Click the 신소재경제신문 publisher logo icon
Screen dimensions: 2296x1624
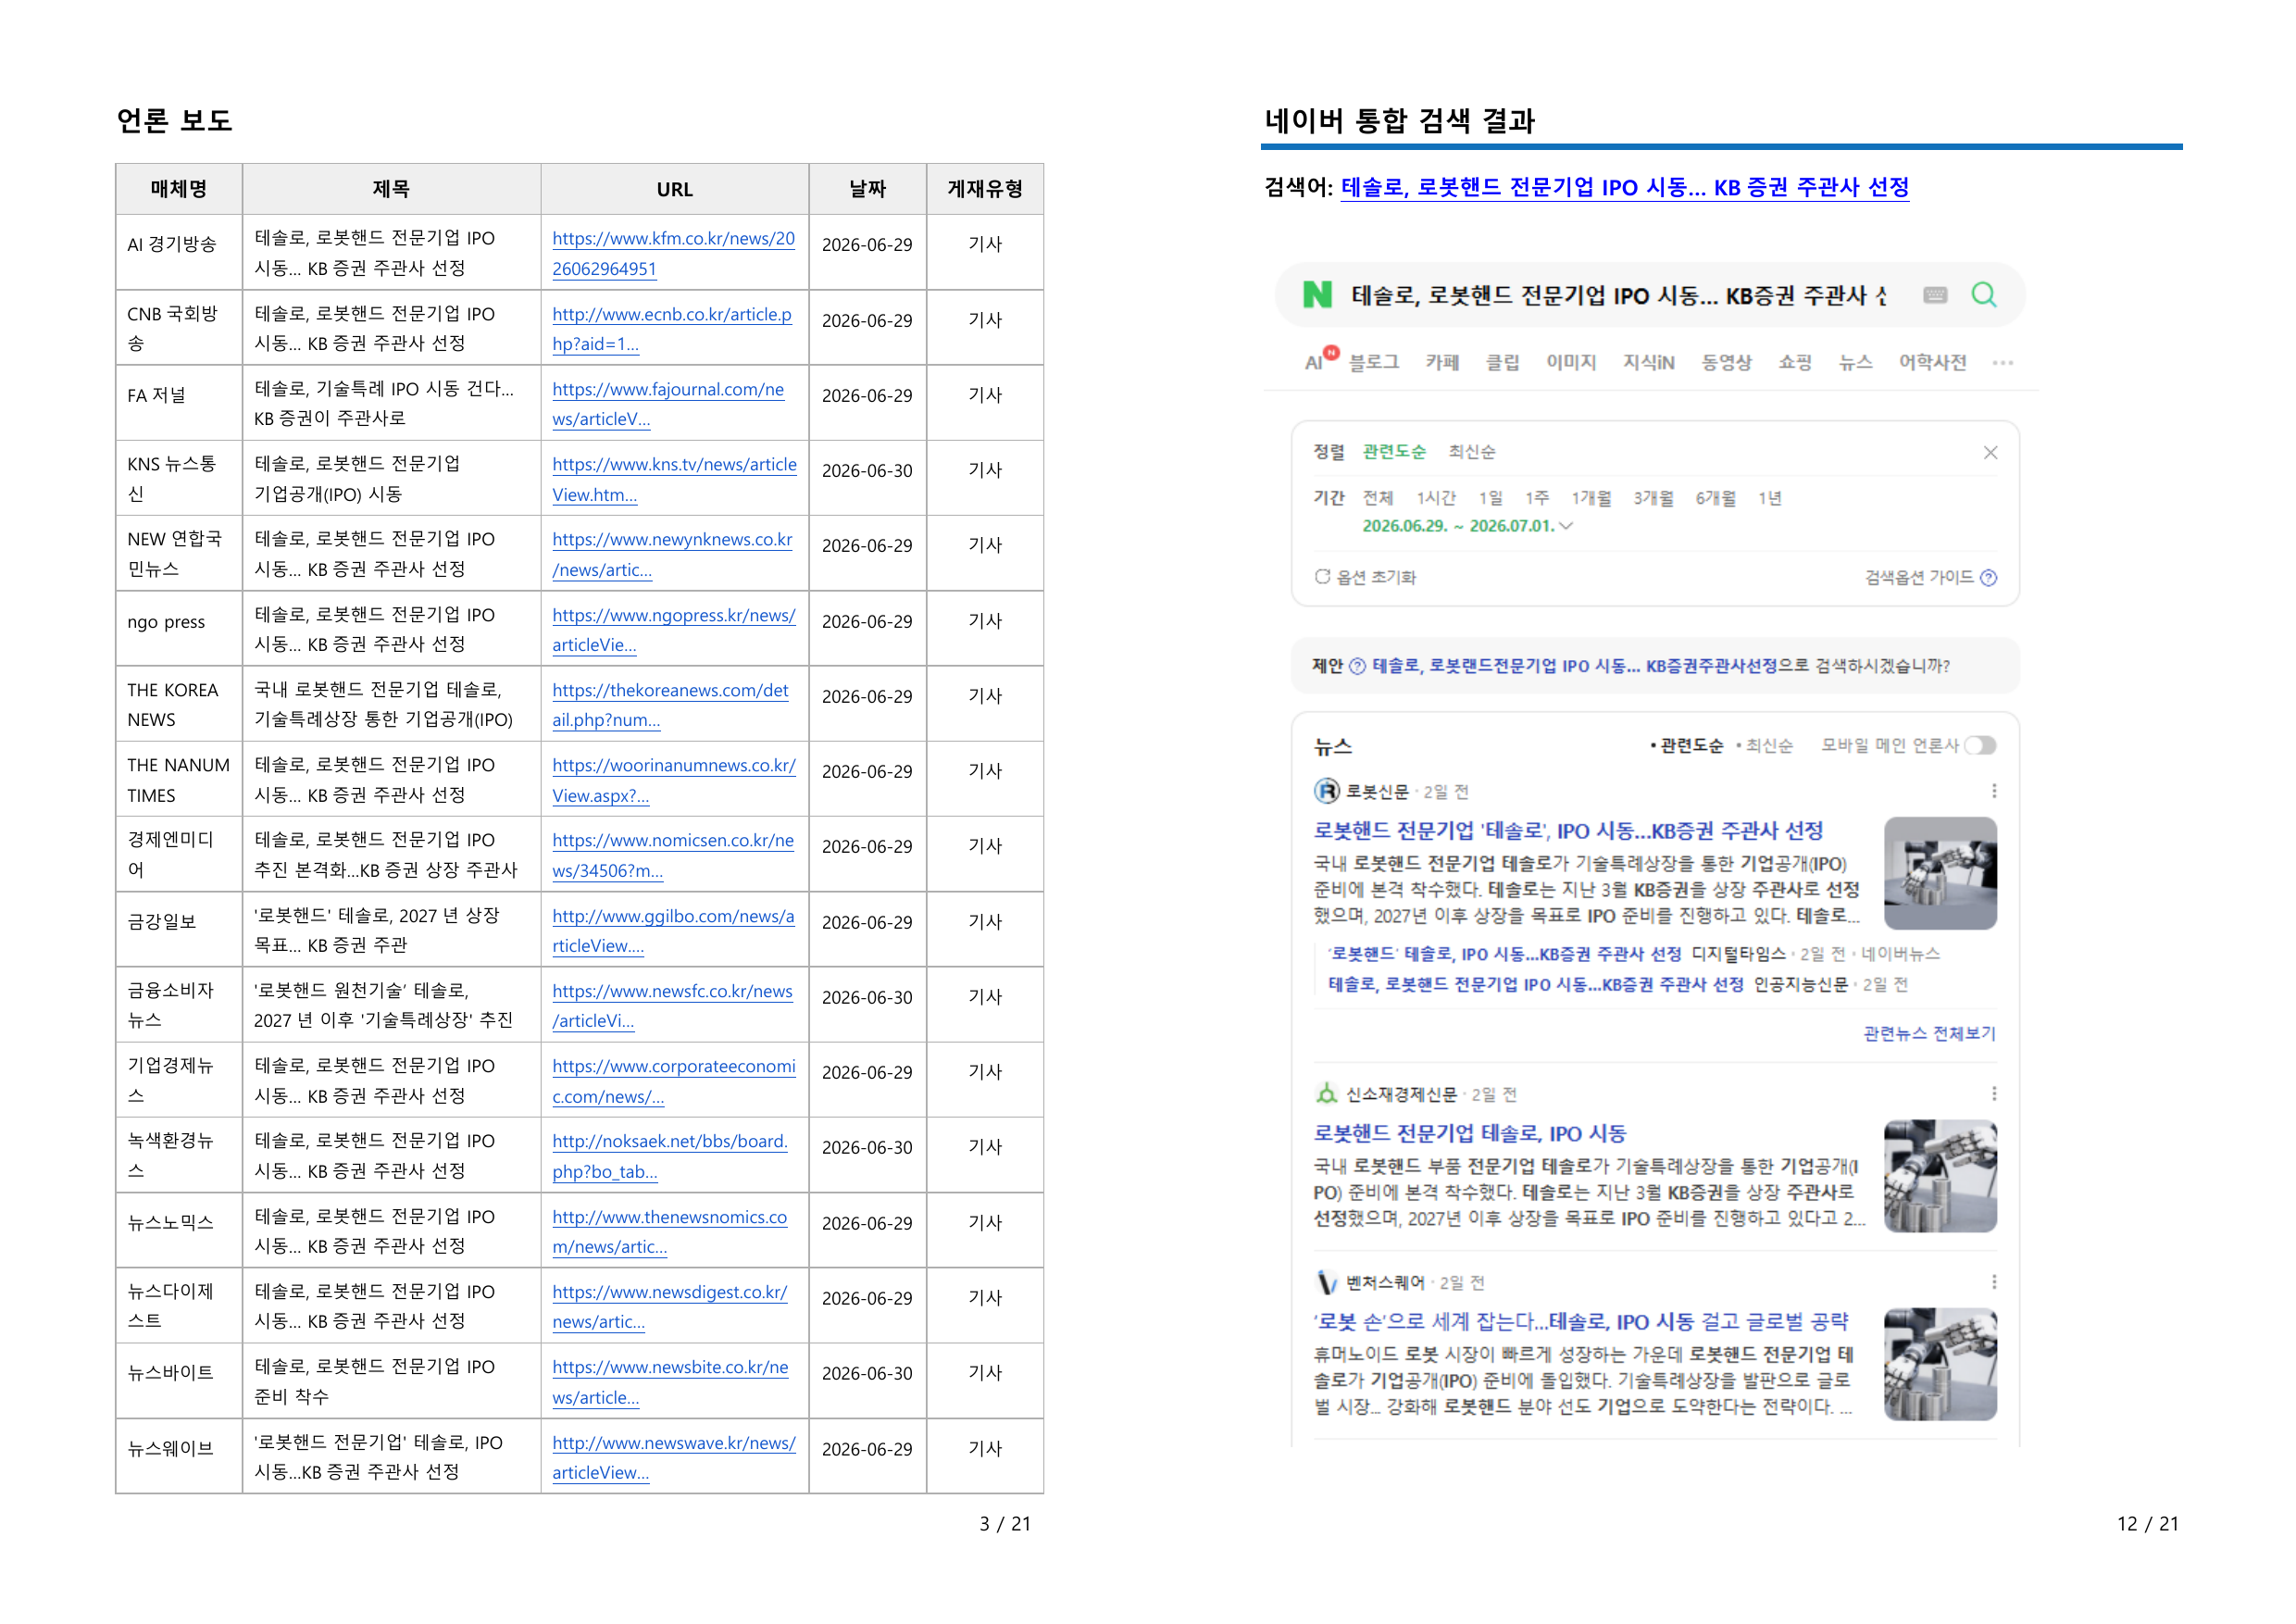tap(1326, 1094)
